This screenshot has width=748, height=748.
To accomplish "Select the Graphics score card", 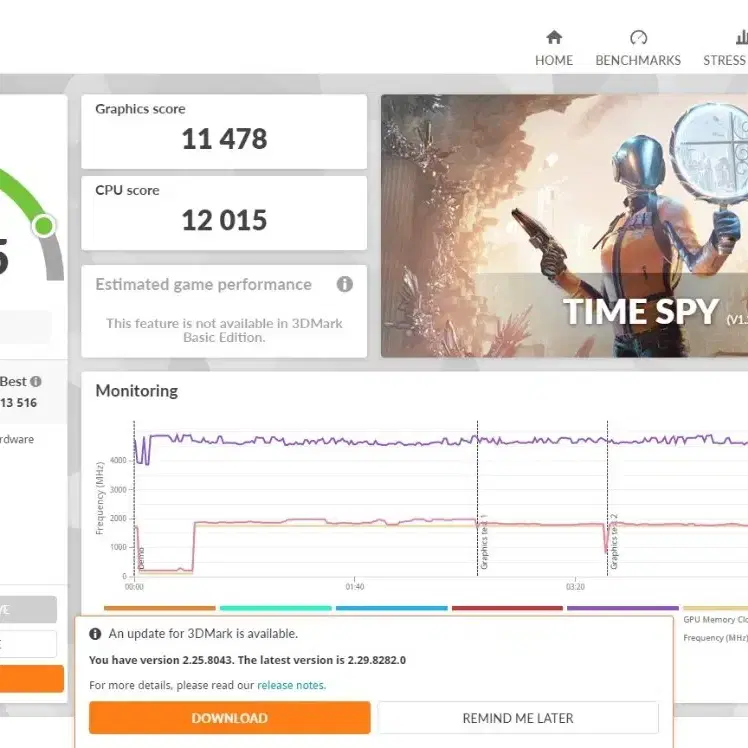I will (224, 132).
